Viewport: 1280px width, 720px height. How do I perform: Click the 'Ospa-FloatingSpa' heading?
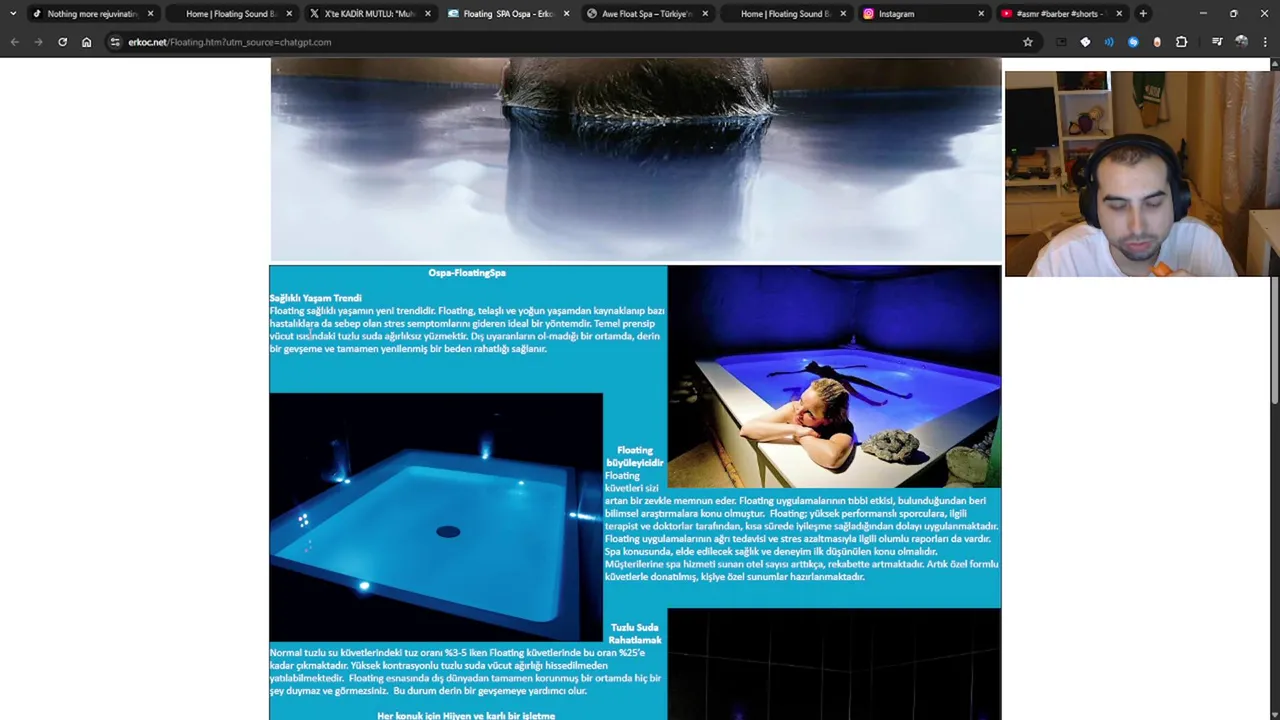point(467,272)
